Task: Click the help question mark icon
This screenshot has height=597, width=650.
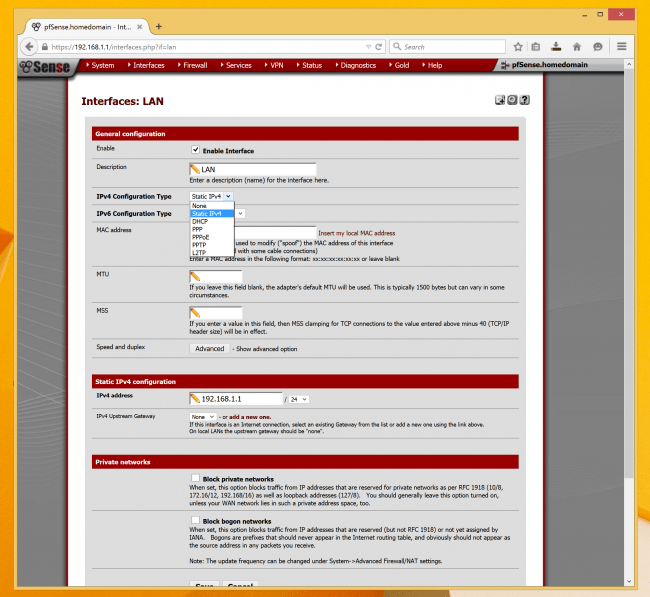Action: click(x=525, y=100)
